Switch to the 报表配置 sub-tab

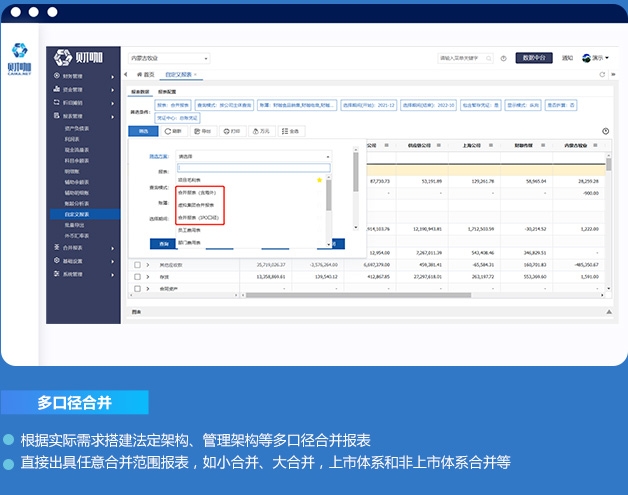pyautogui.click(x=167, y=92)
